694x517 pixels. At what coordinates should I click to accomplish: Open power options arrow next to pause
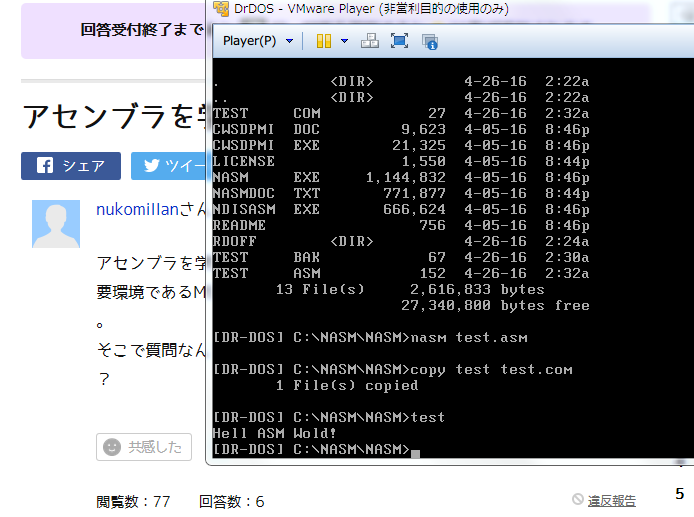pyautogui.click(x=344, y=41)
